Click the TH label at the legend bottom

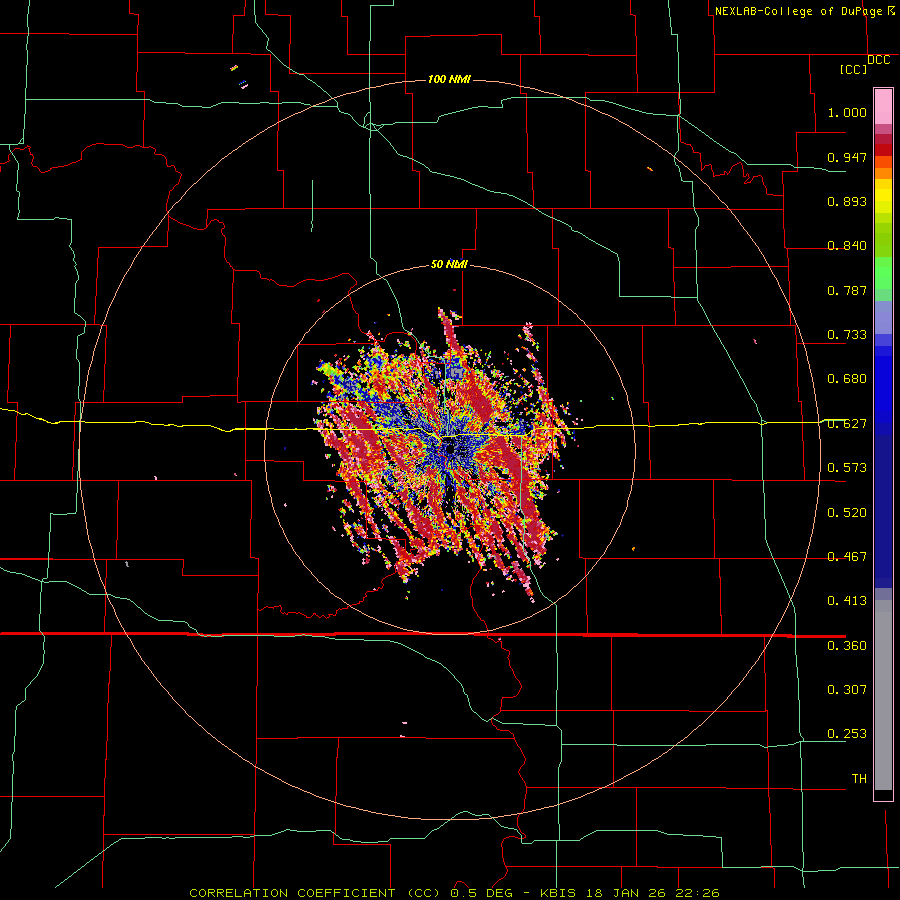[x=859, y=779]
